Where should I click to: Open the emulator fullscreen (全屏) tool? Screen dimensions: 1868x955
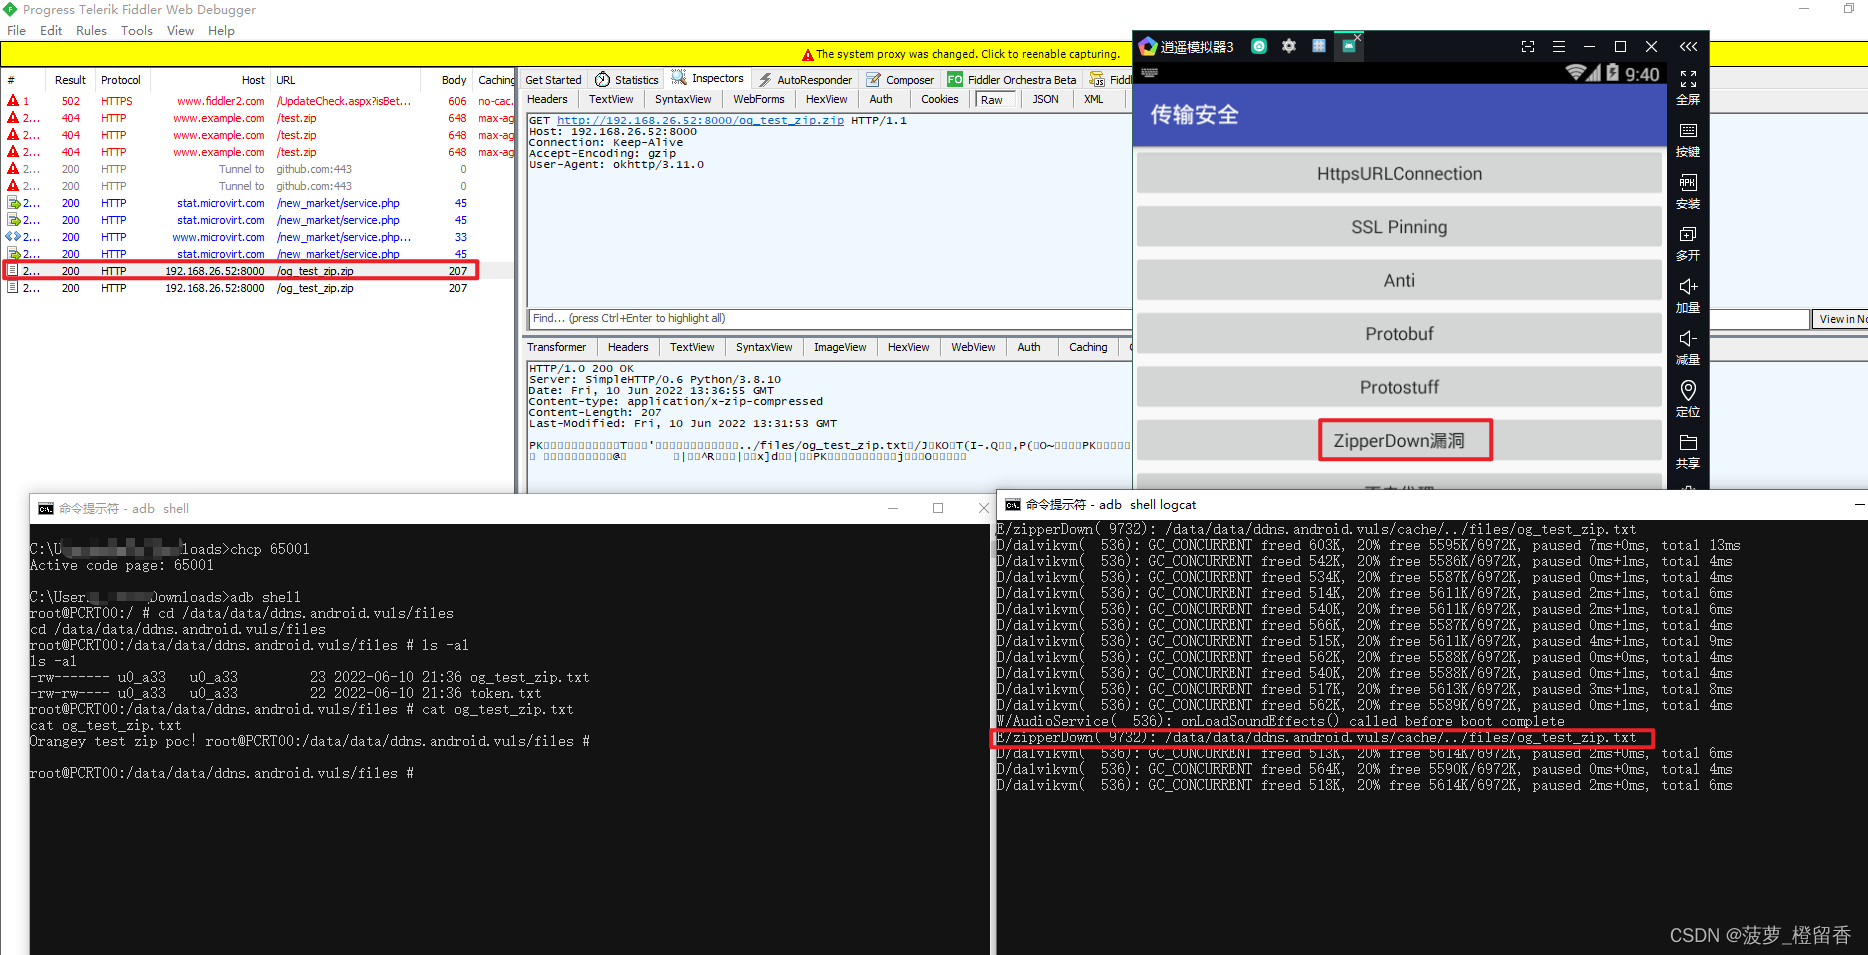click(x=1688, y=87)
